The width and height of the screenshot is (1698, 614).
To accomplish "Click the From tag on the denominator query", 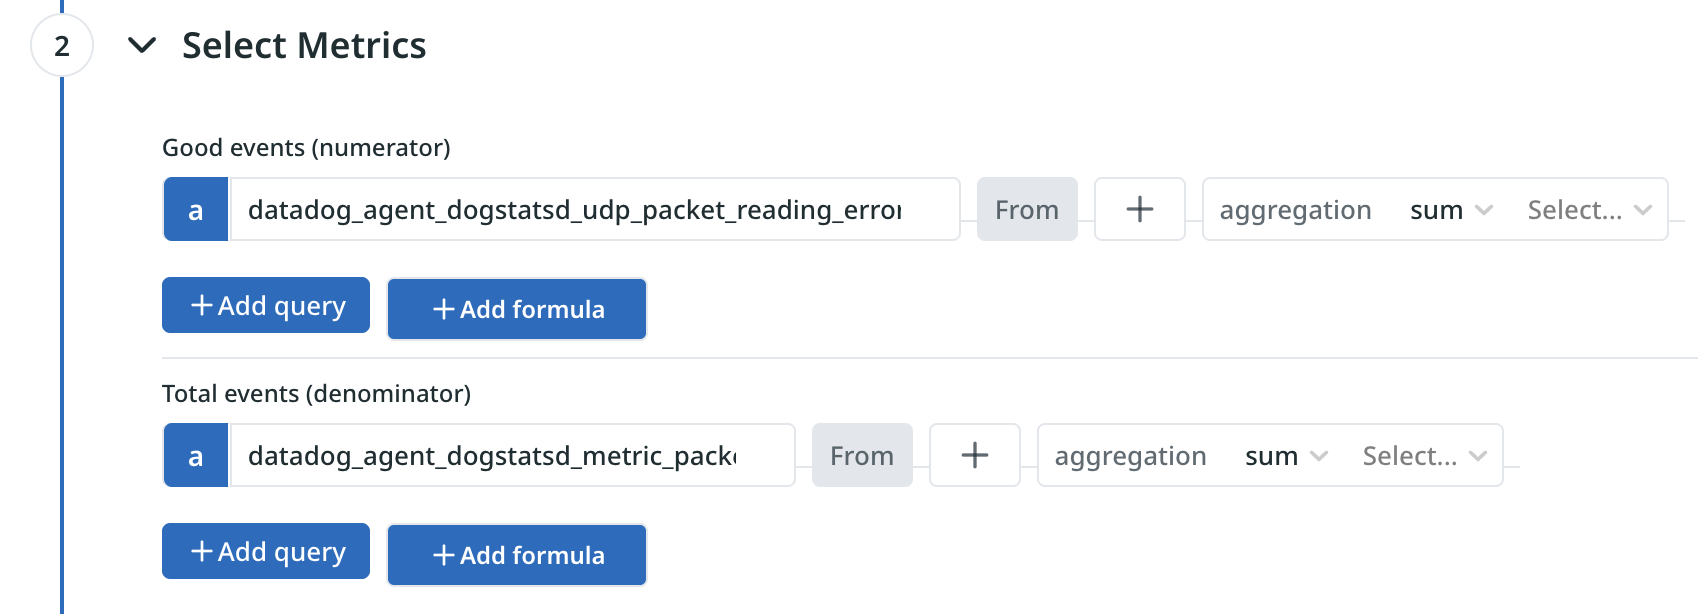I will coord(862,455).
